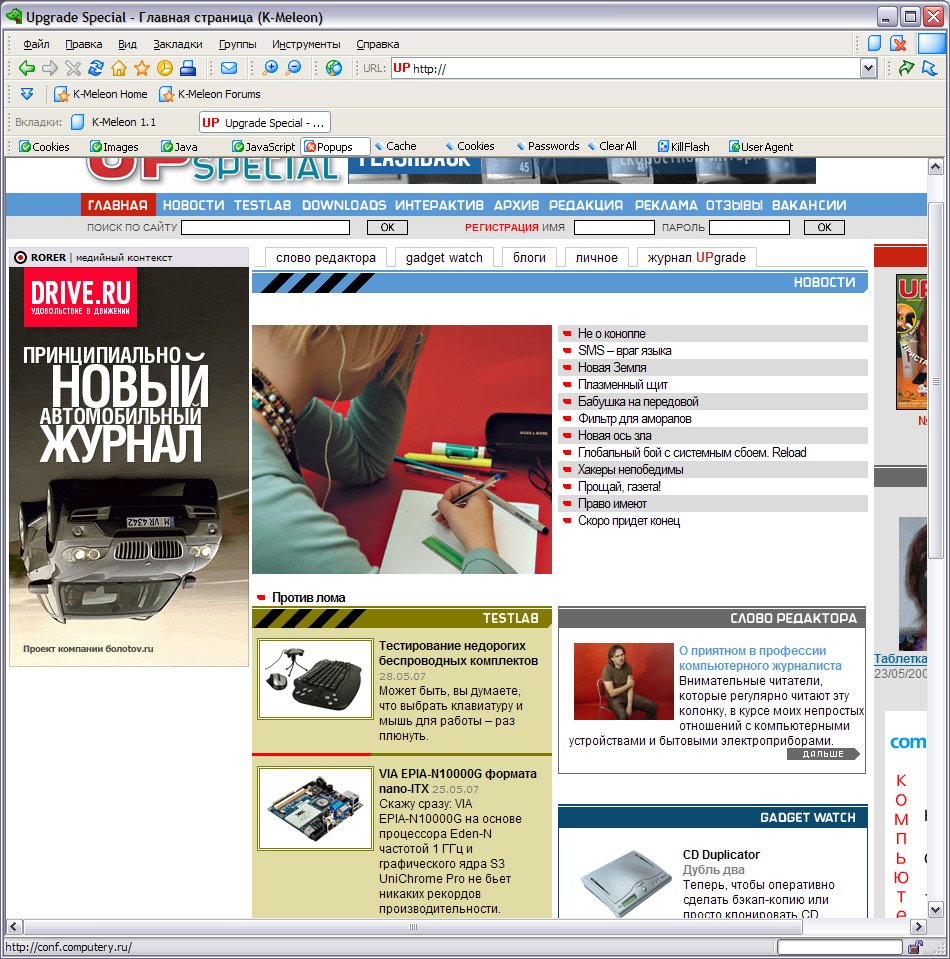Click the blue arrow search icon at toolbar end
Screen dimensions: 950x959
[x=930, y=68]
